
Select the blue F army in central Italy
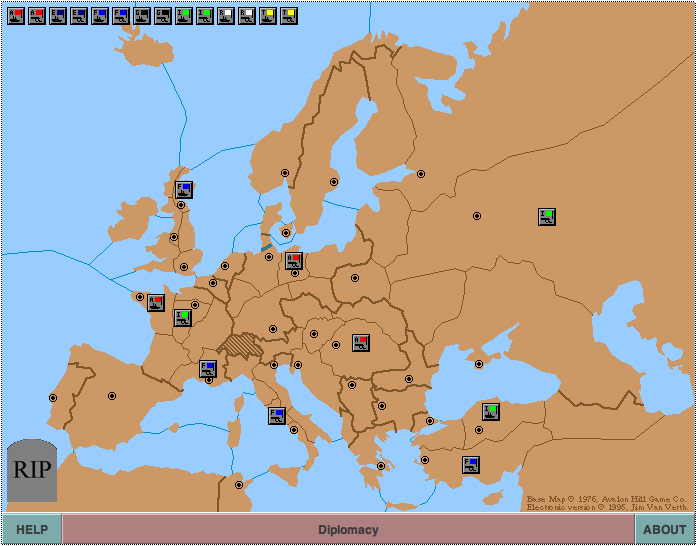click(x=277, y=416)
